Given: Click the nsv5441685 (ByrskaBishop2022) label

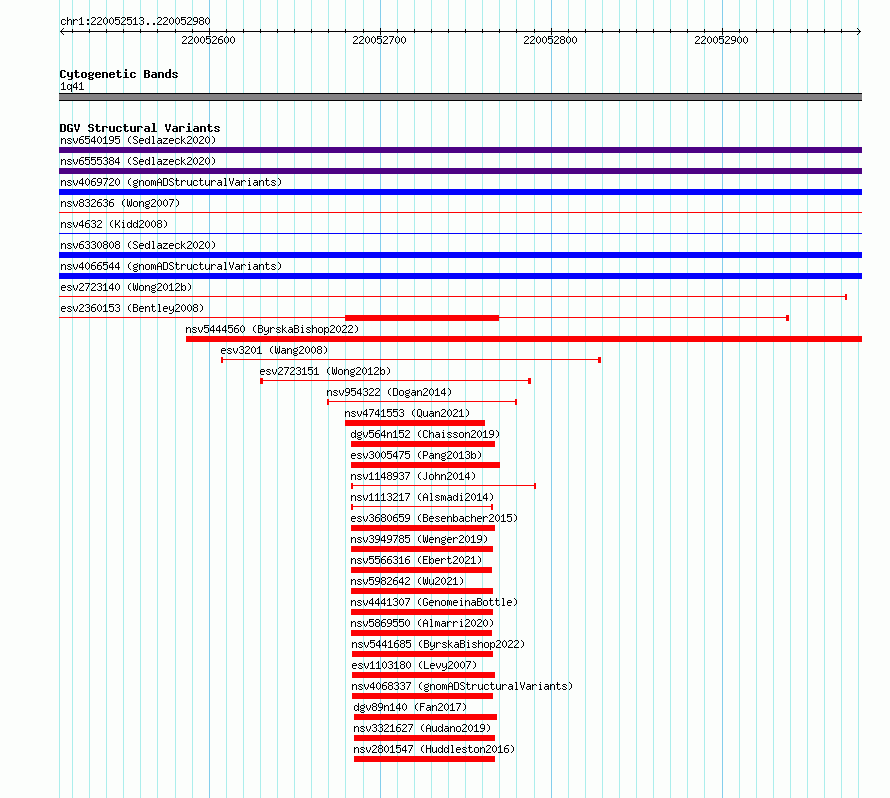Looking at the screenshot, I should pyautogui.click(x=438, y=644).
